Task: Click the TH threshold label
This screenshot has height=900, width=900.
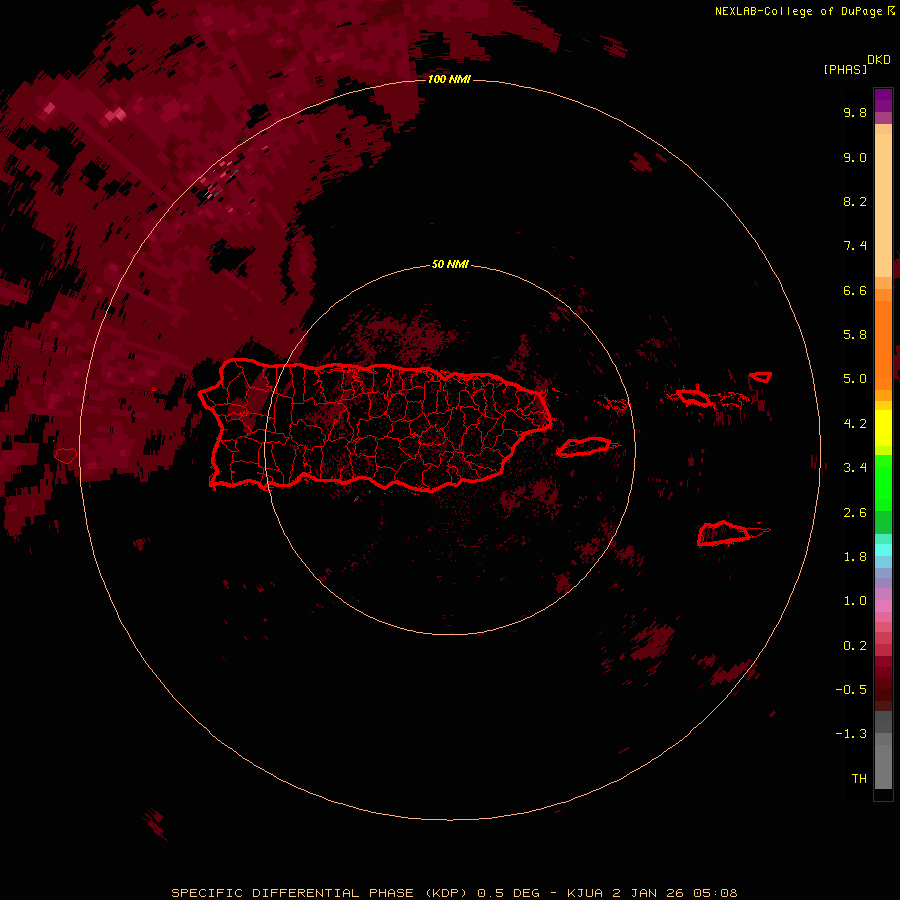Action: coord(859,779)
